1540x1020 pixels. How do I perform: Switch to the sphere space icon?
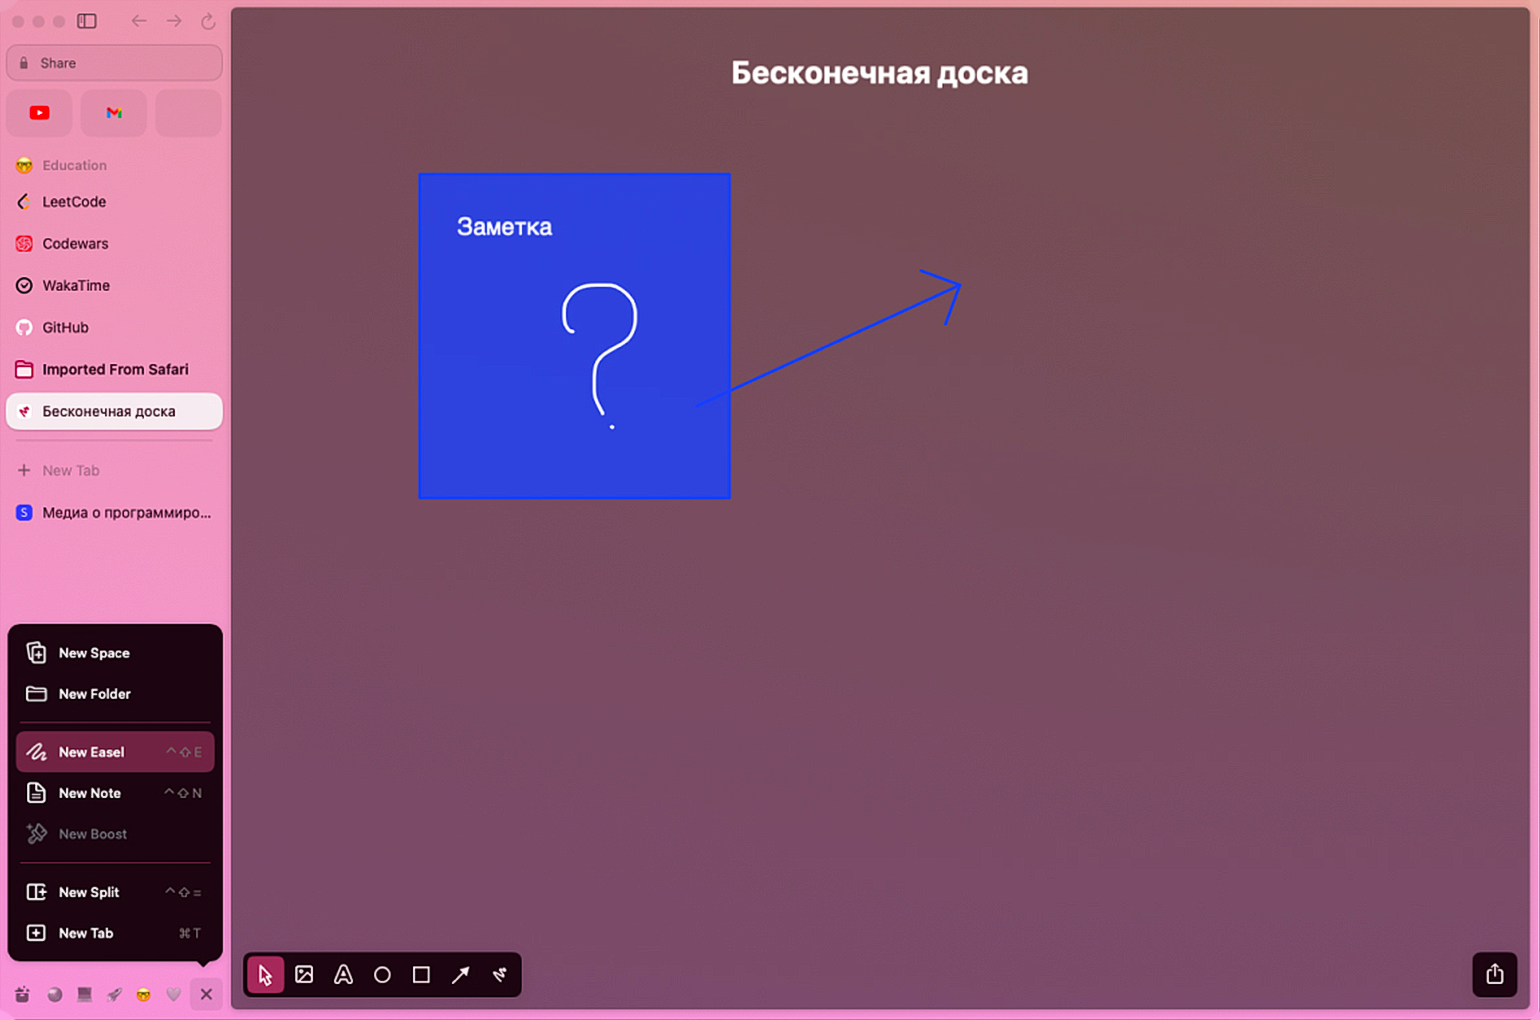click(55, 994)
